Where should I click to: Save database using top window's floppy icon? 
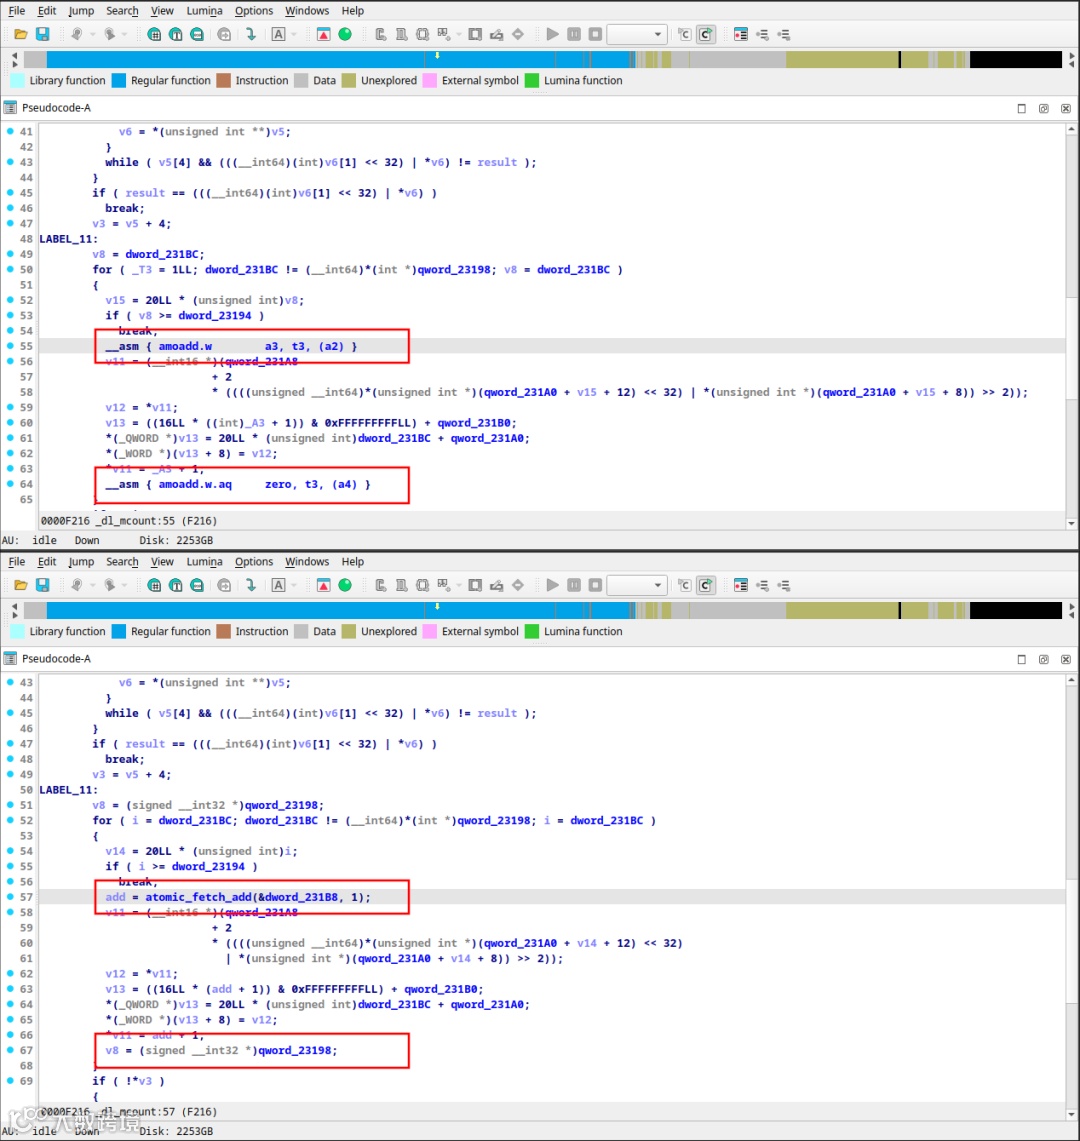(x=43, y=34)
